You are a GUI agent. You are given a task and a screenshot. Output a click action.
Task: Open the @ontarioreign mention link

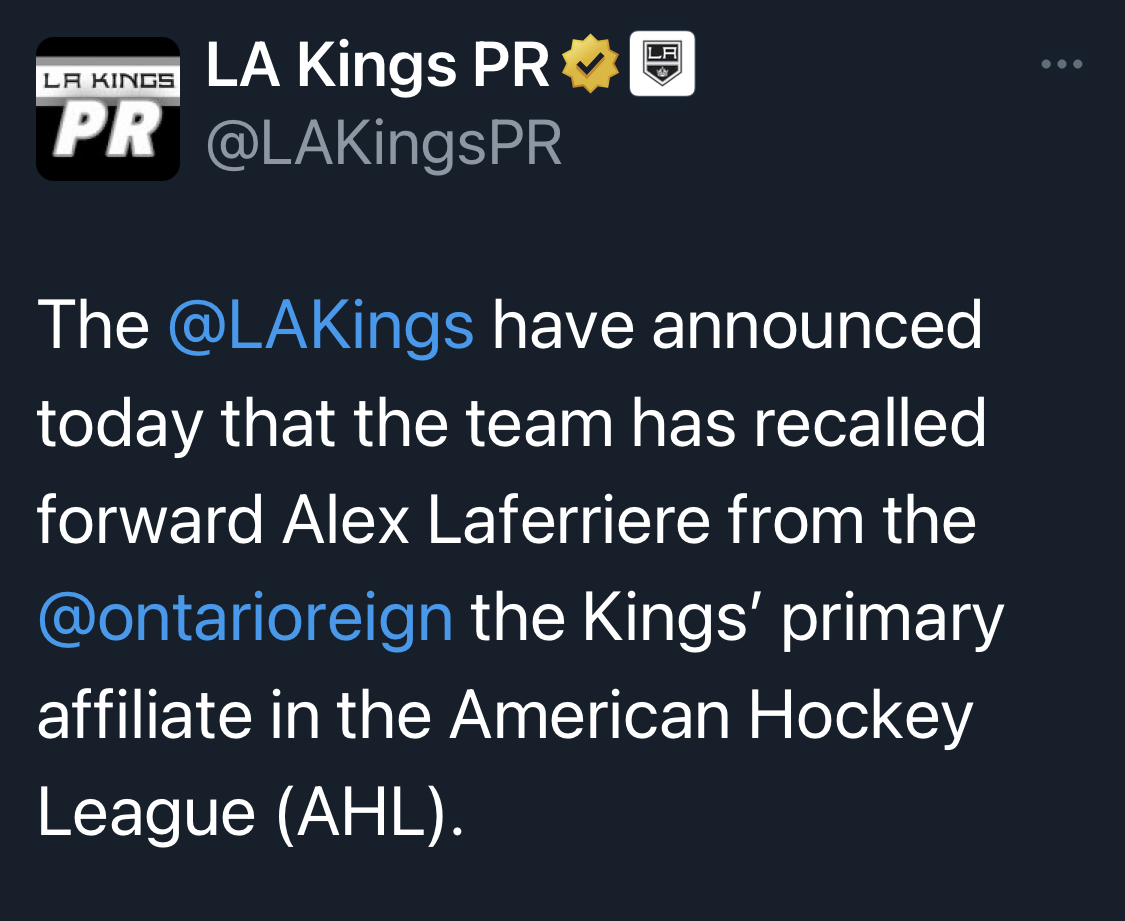245,618
